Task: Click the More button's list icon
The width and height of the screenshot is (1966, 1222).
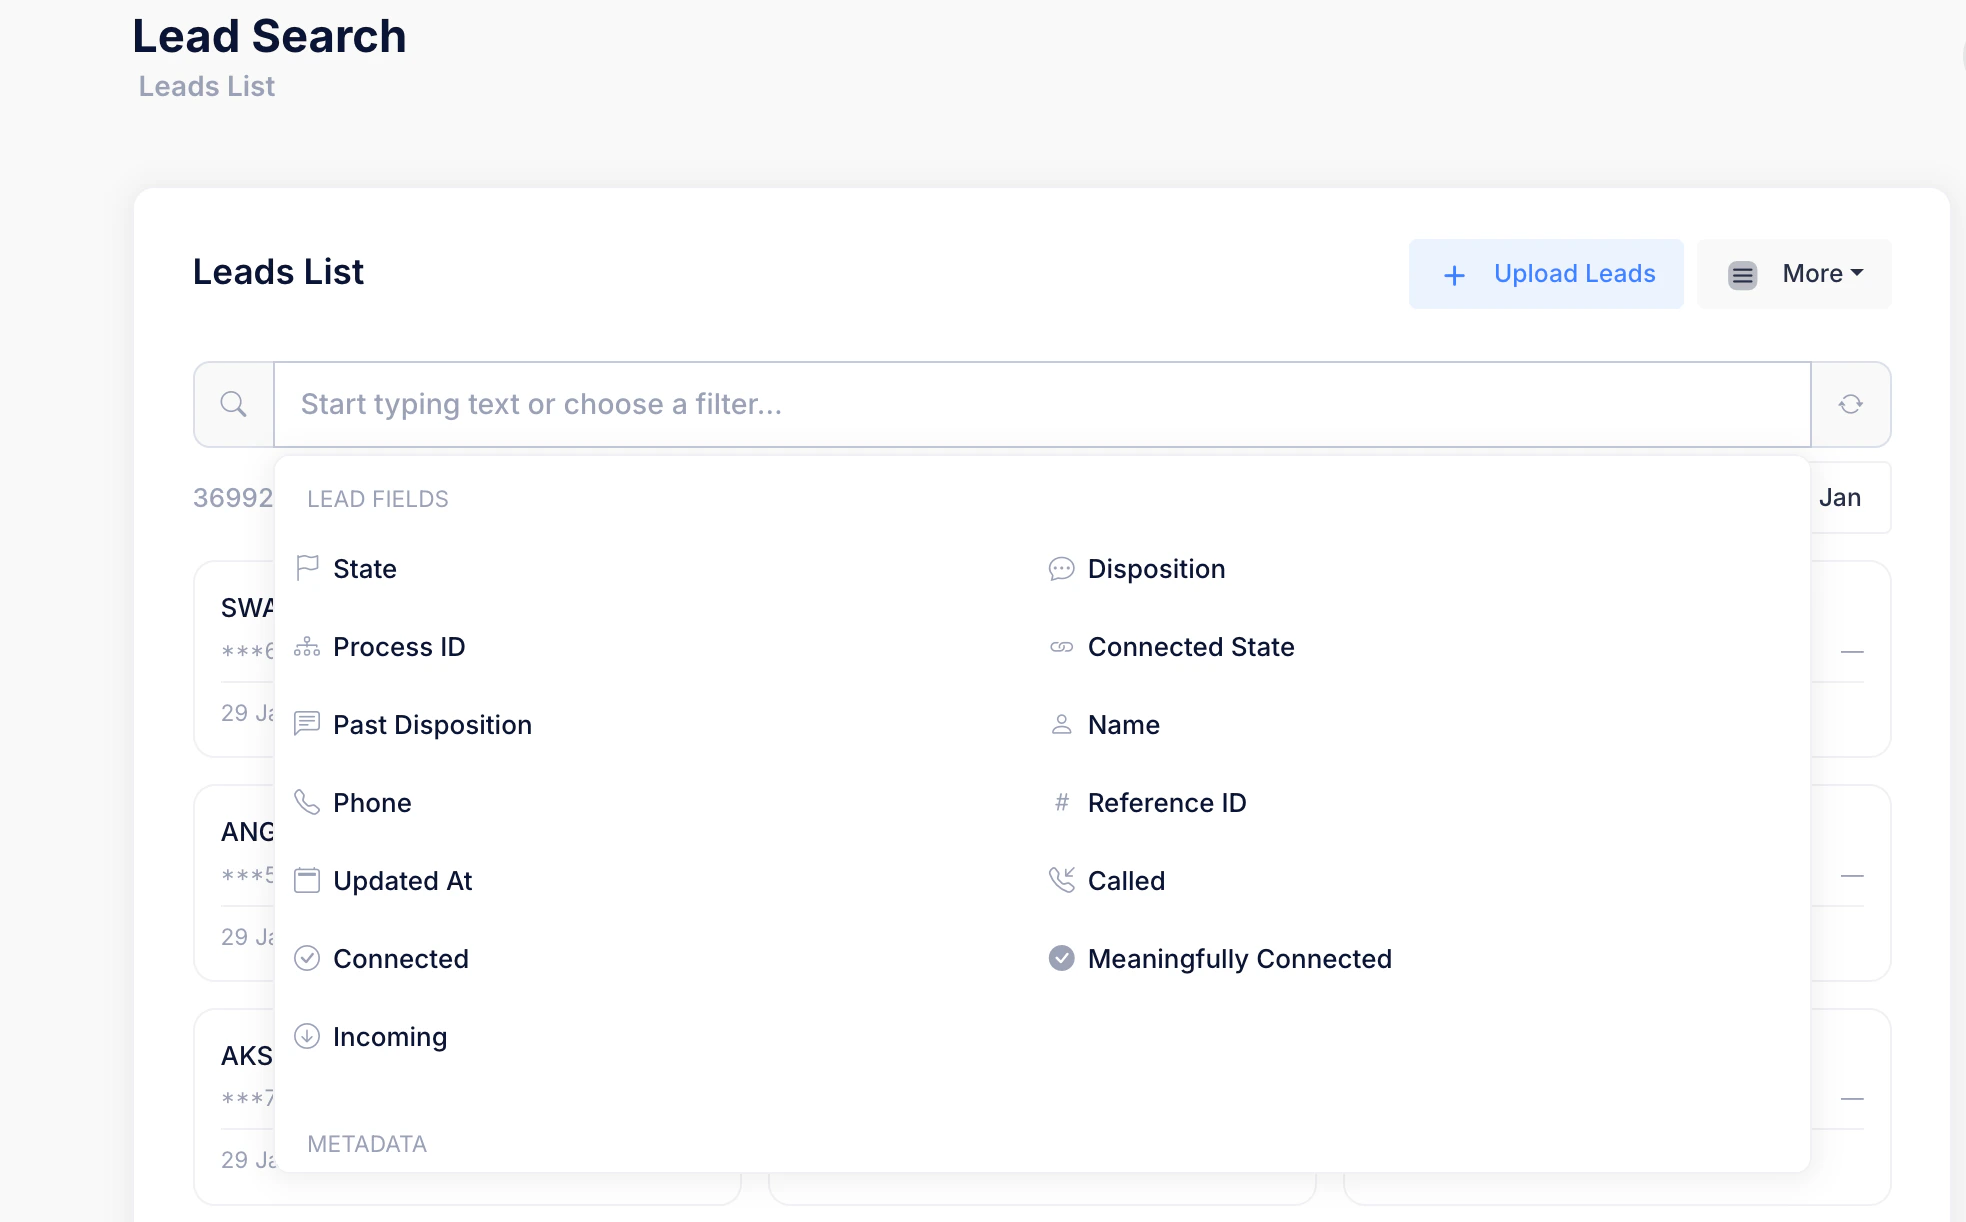Action: [x=1742, y=275]
